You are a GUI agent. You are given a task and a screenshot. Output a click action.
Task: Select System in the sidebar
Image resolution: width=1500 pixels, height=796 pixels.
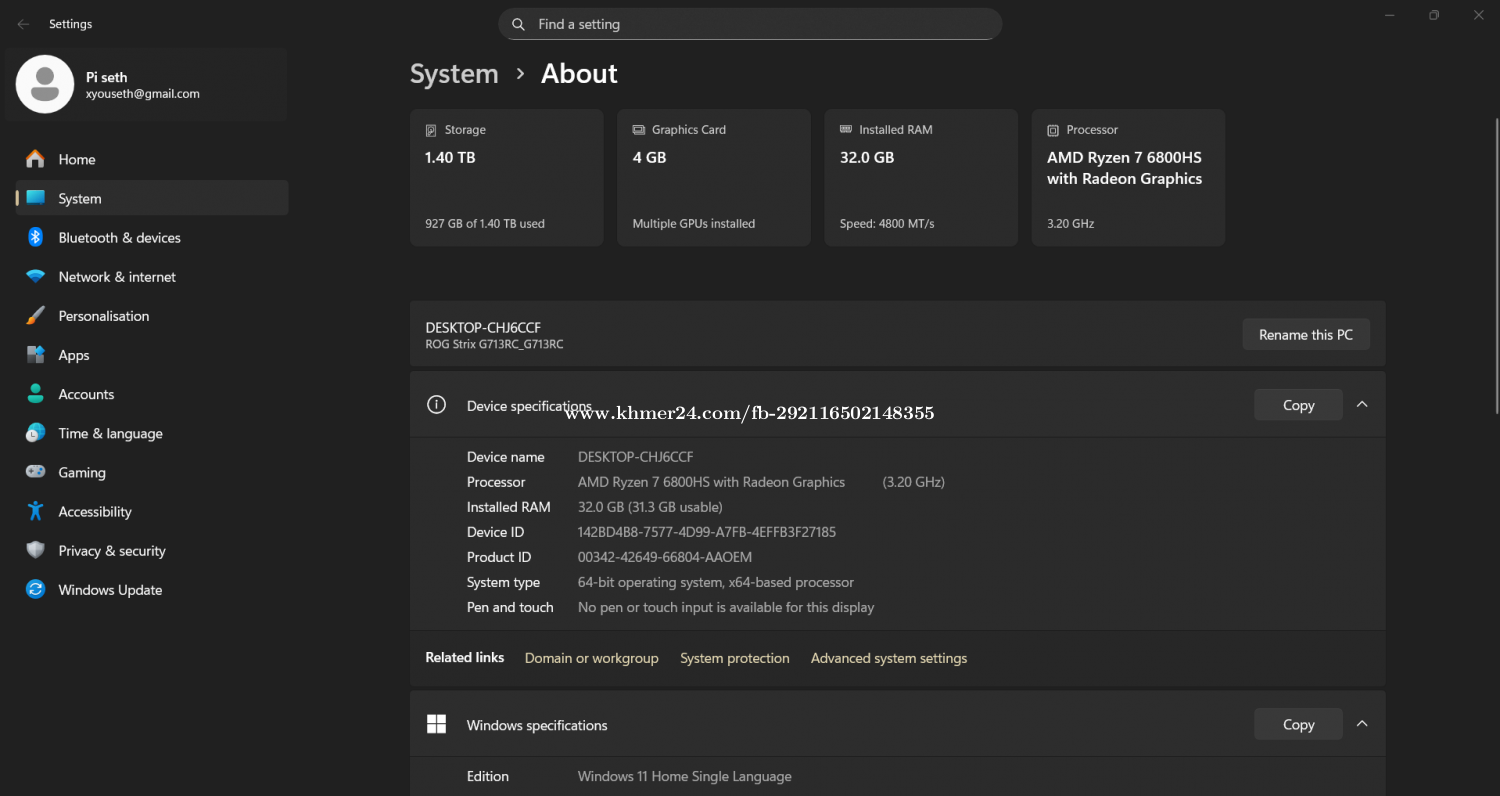coord(80,198)
